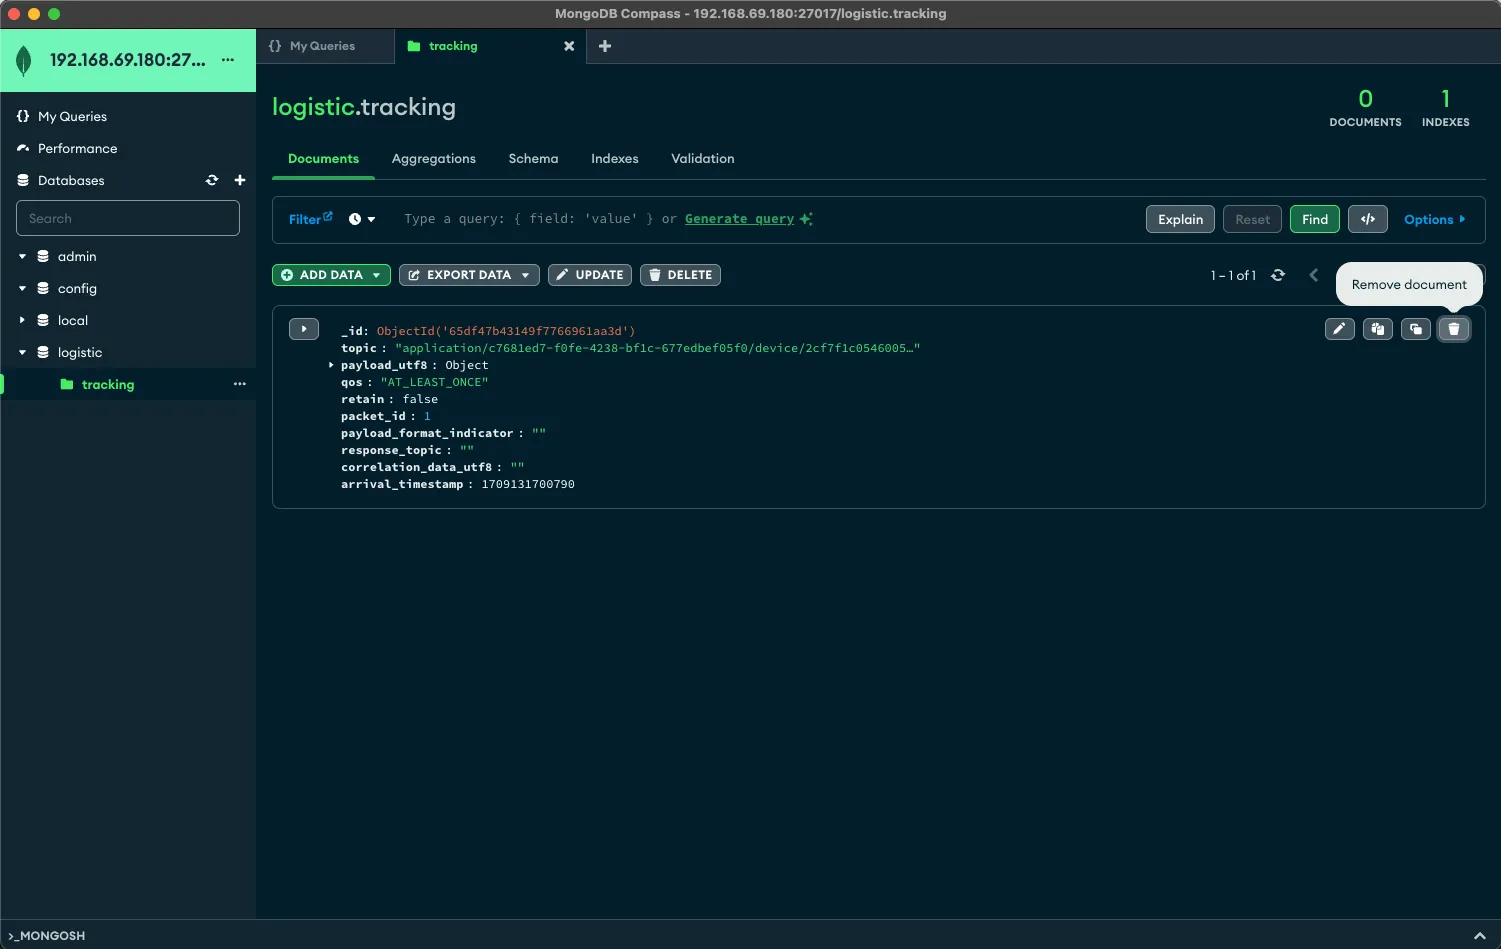Click the Performance gauge icon in the sidebar
Viewport: 1501px width, 949px height.
(23, 148)
